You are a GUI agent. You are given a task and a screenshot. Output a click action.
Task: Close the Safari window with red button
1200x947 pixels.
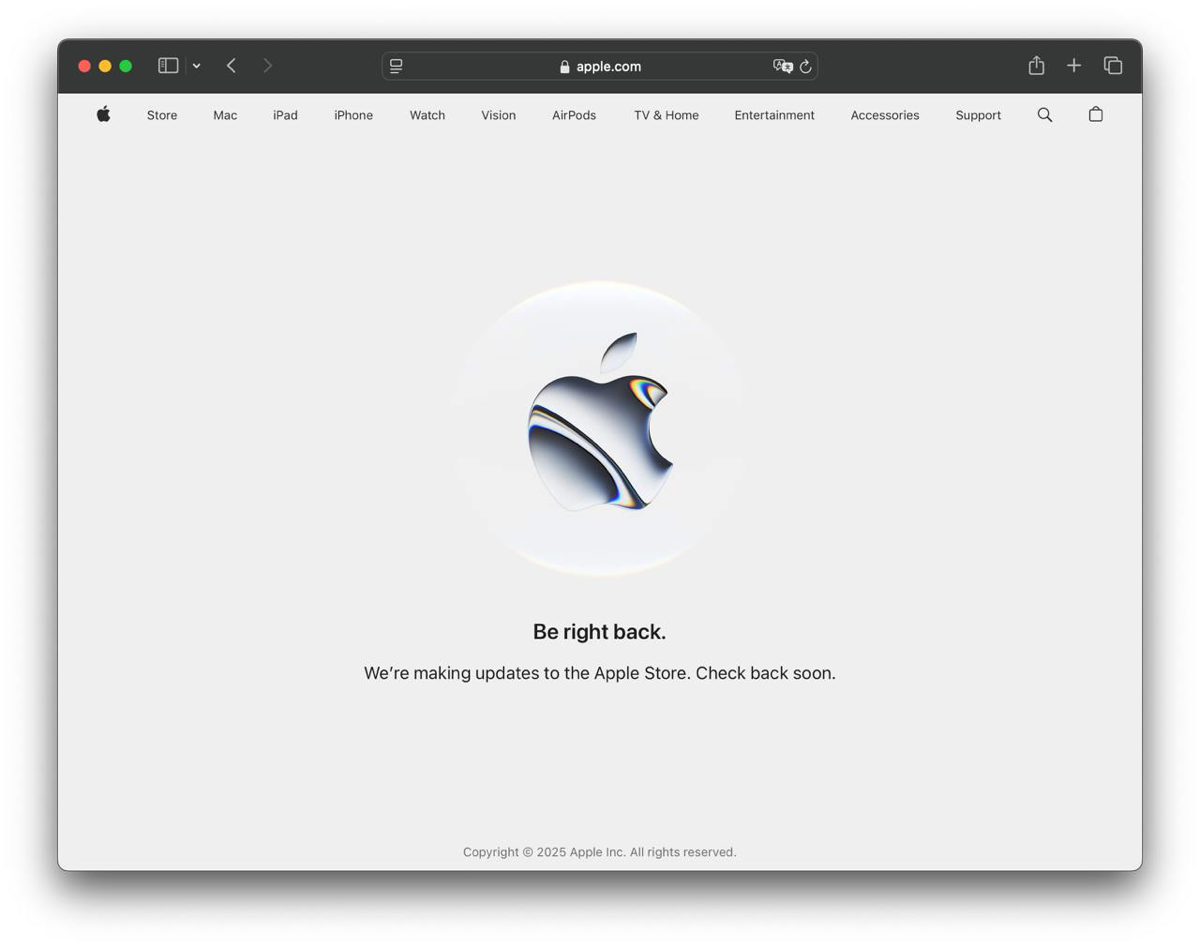point(84,66)
